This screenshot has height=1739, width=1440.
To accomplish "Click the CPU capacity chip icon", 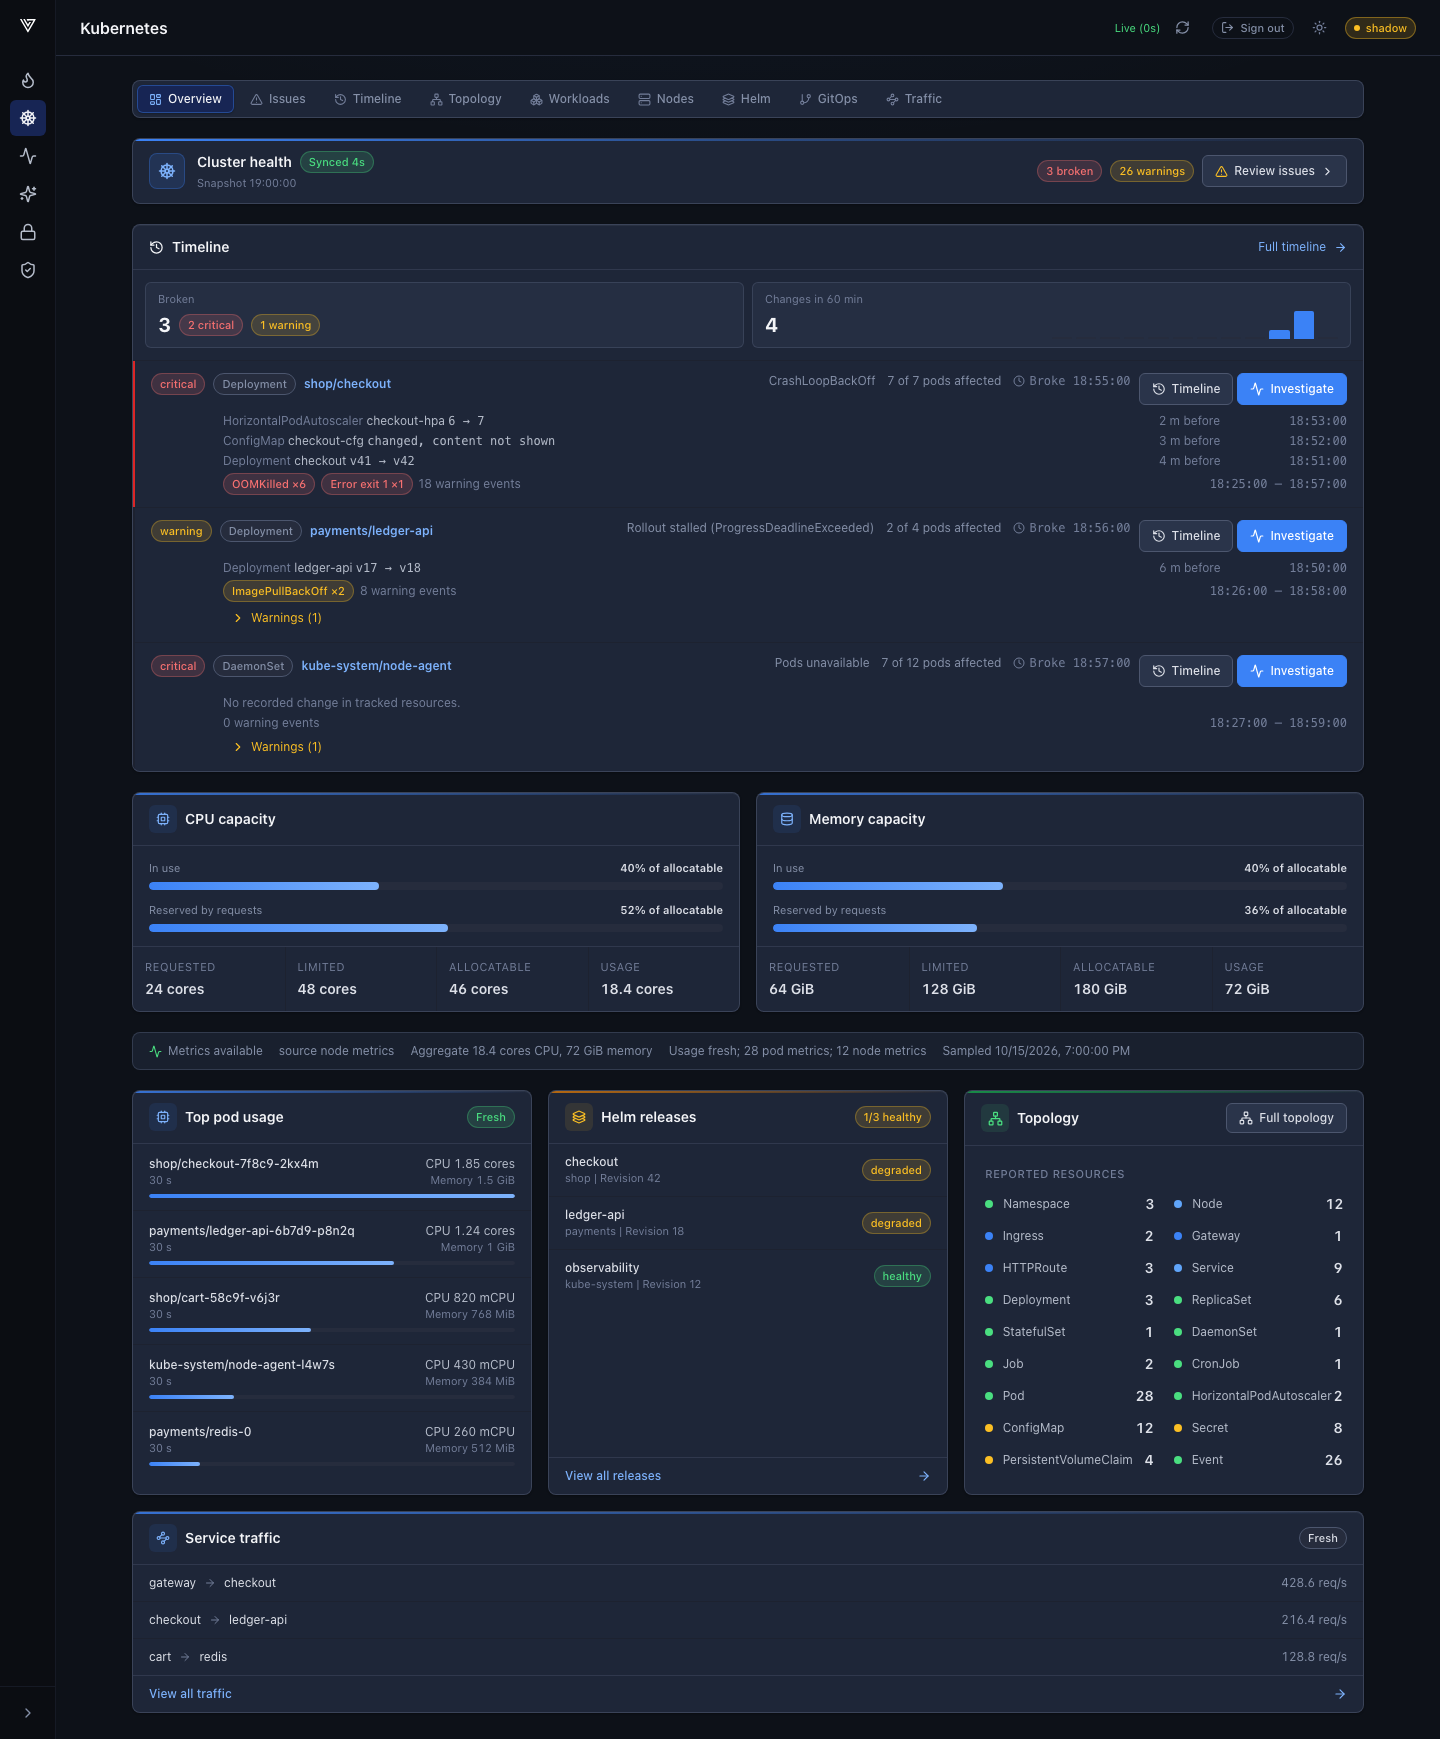I will tap(163, 819).
